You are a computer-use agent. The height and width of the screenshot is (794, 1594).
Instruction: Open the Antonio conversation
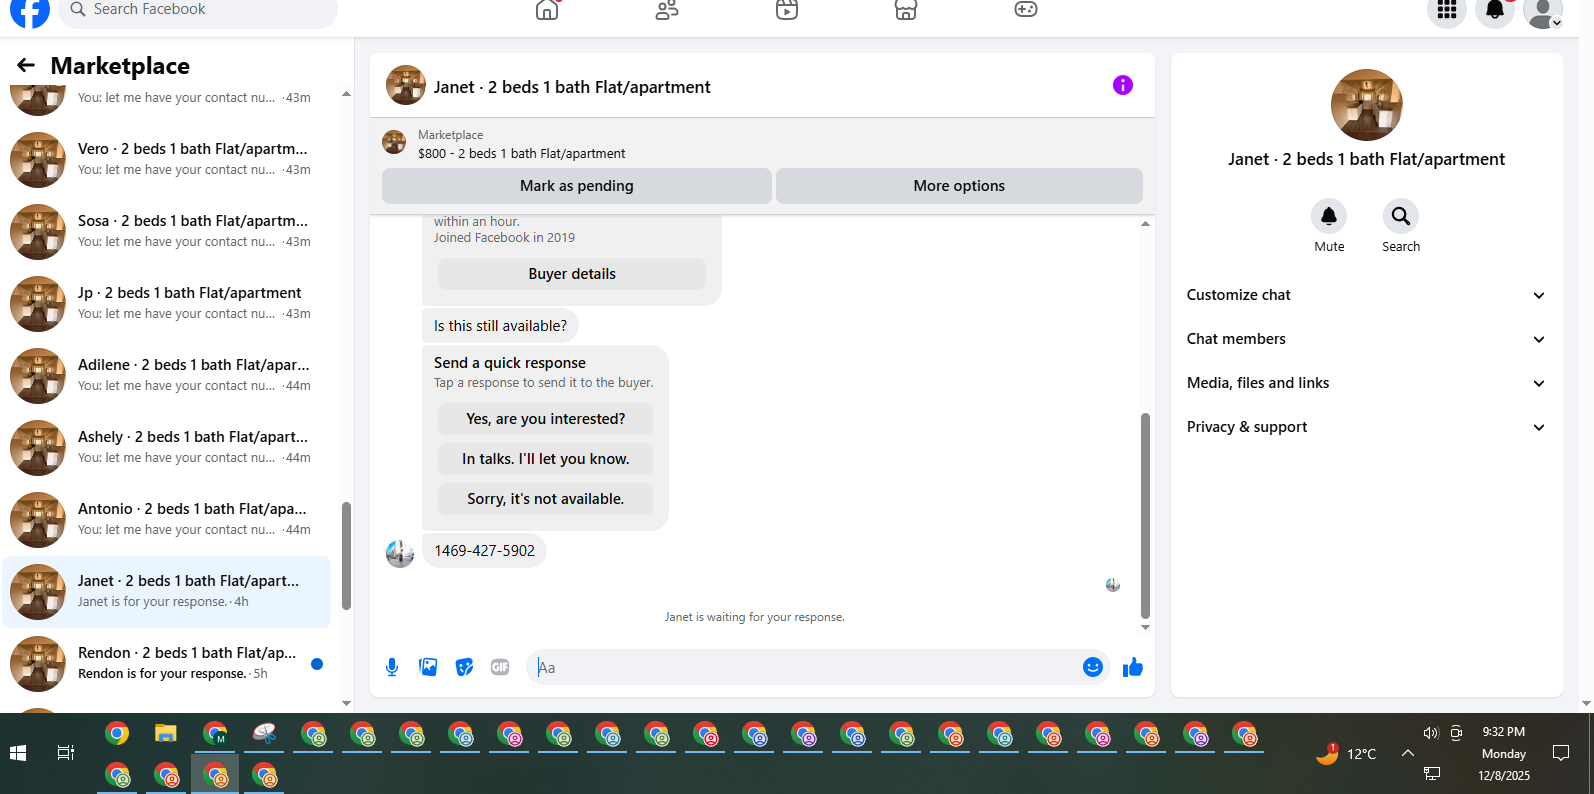[x=166, y=520]
